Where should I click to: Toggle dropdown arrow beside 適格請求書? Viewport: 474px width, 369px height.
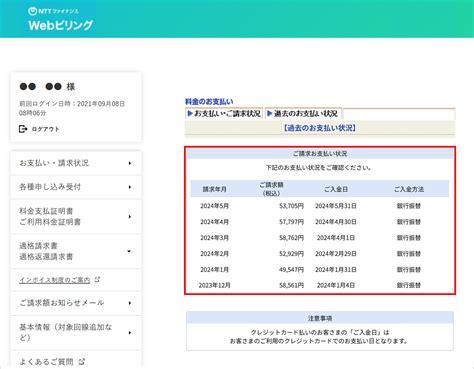coord(129,251)
